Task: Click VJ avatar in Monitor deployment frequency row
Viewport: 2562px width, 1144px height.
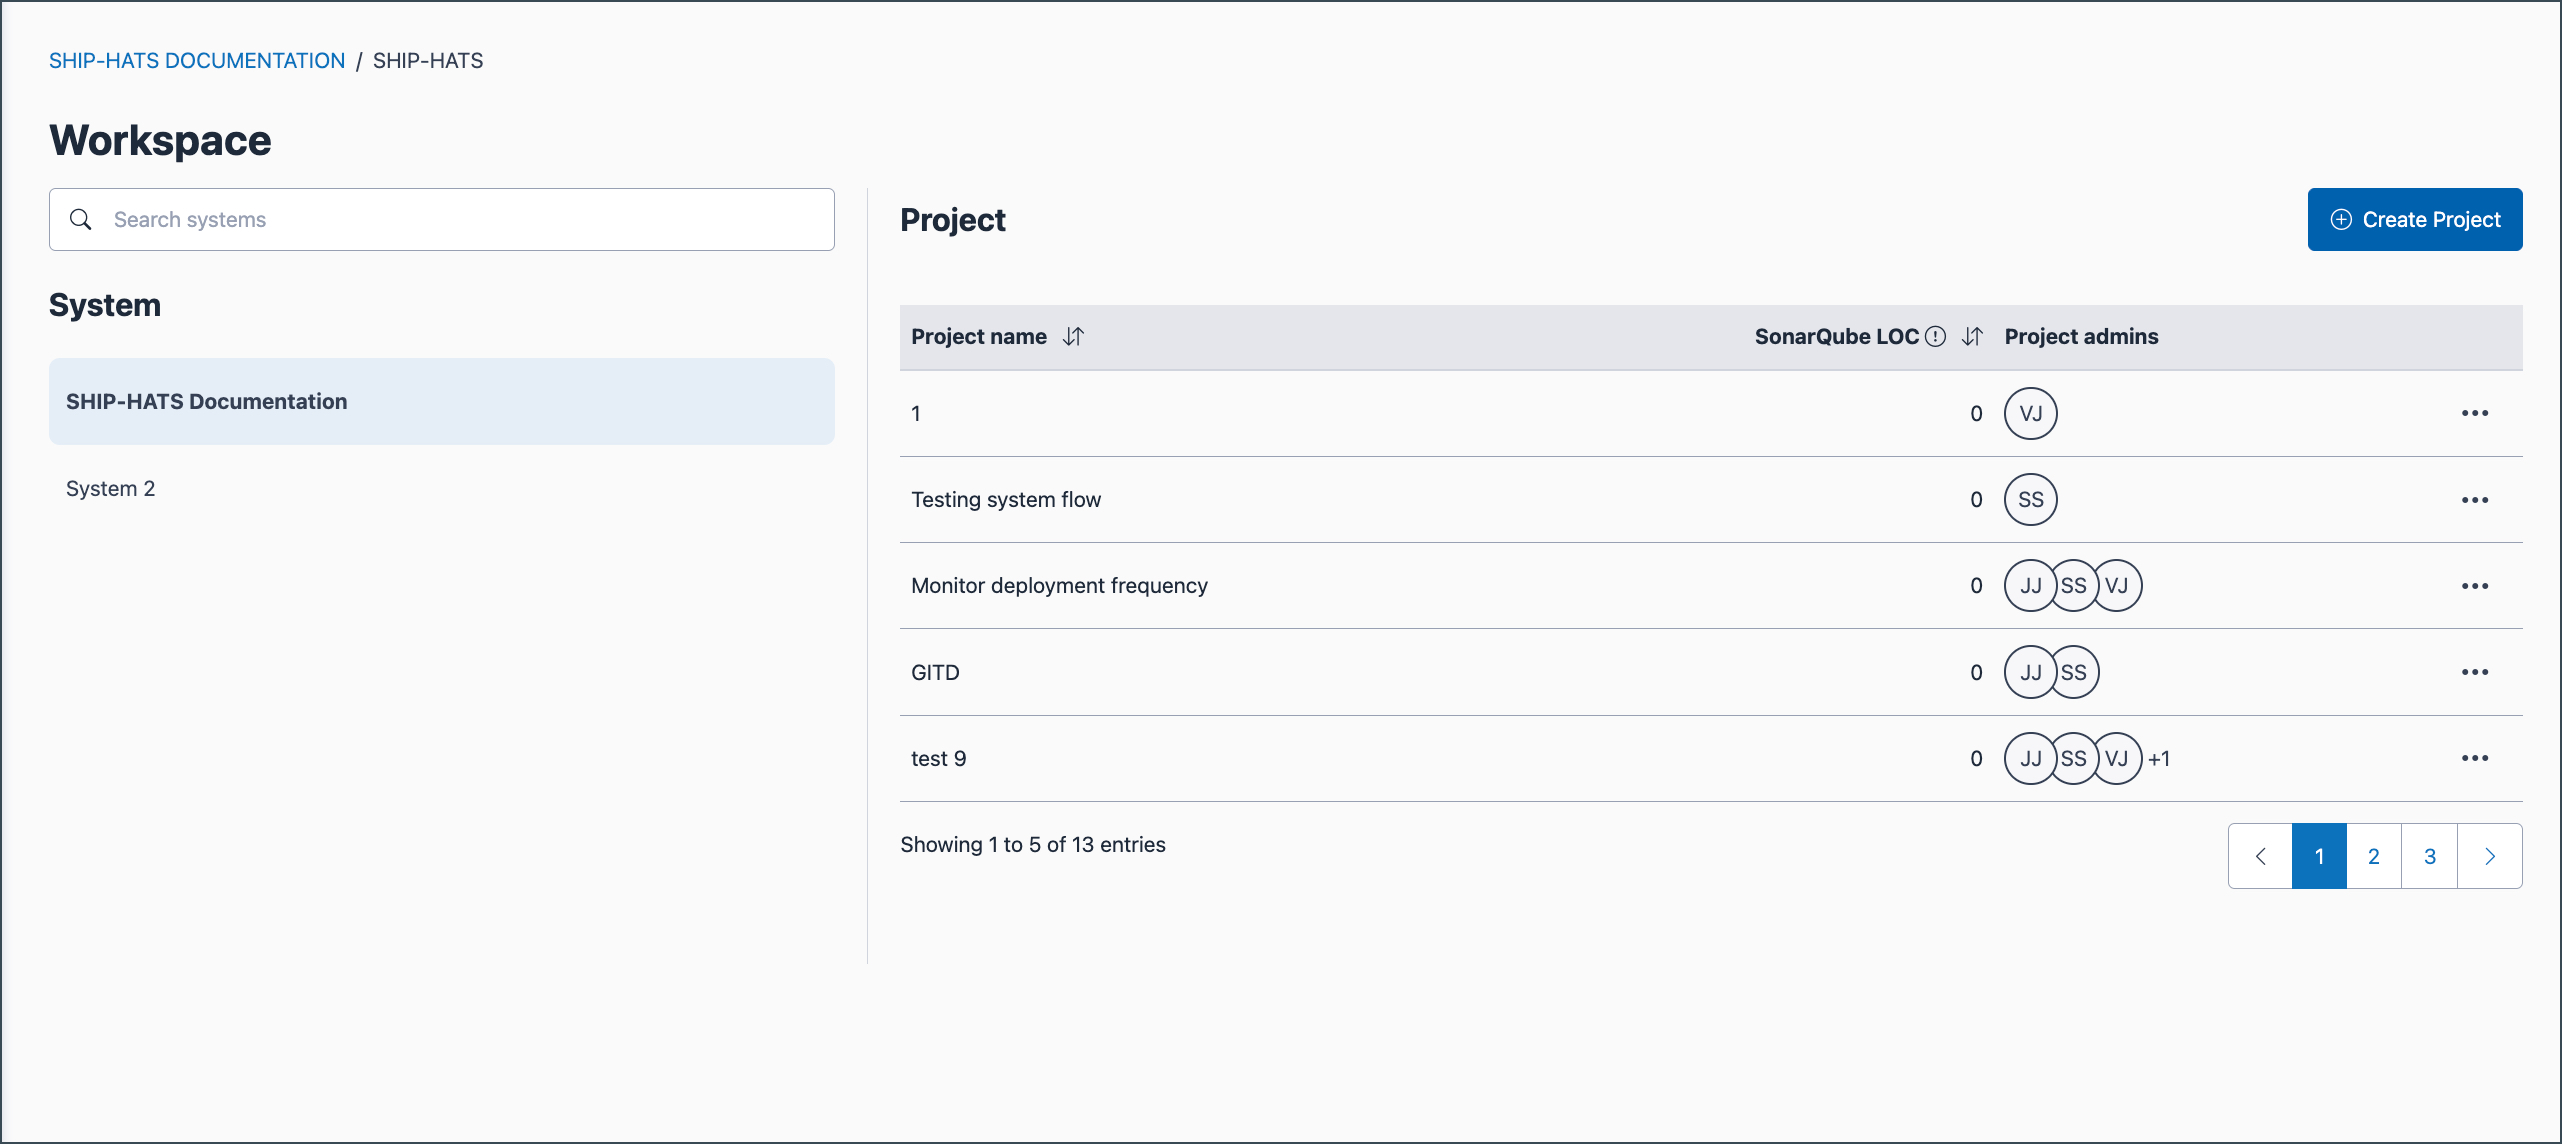Action: 2117,586
